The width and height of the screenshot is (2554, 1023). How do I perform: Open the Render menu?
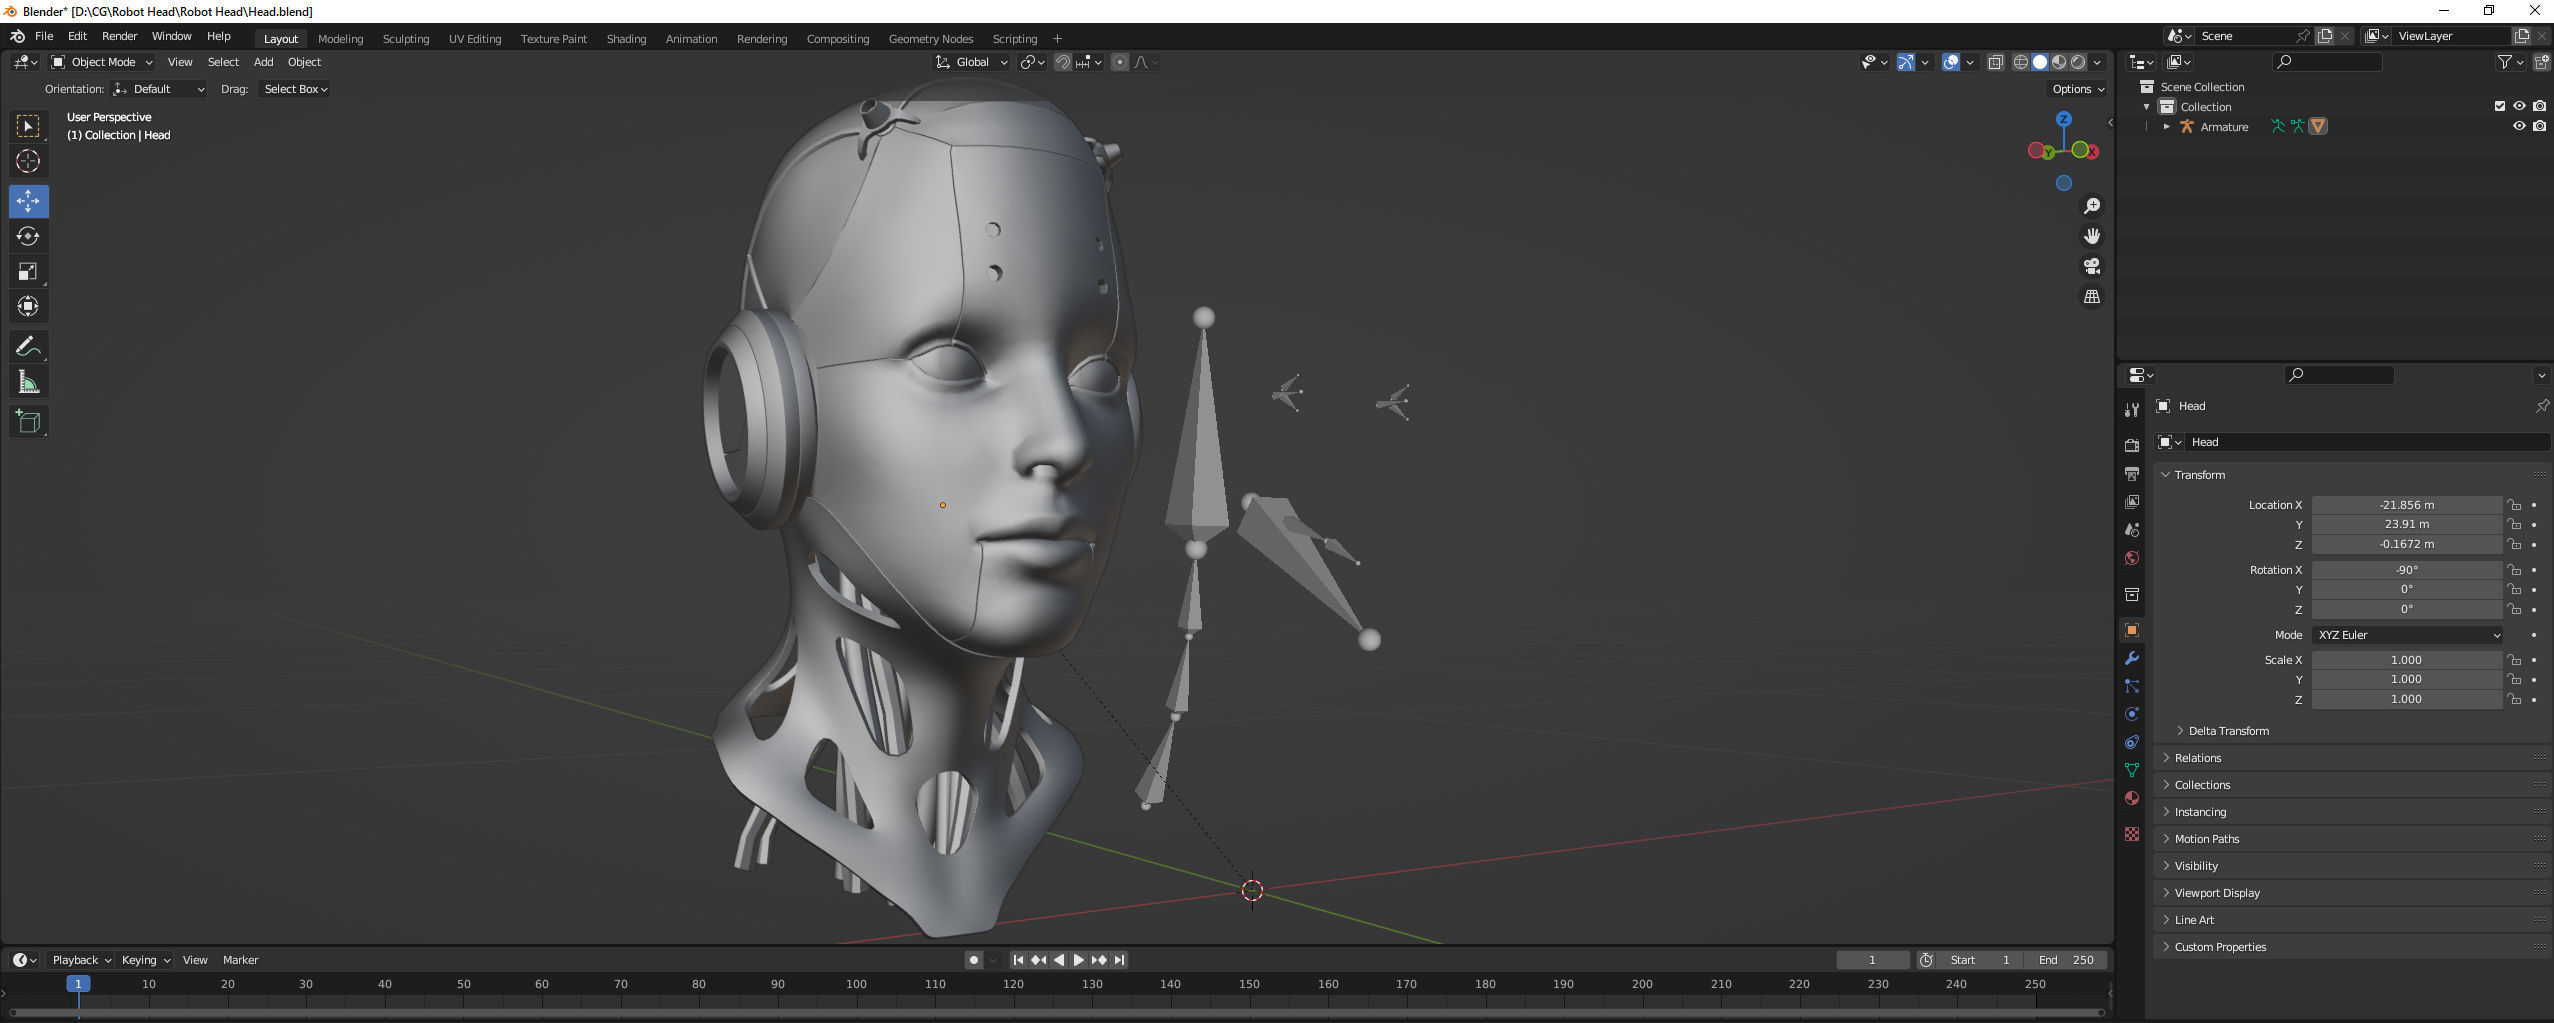[x=119, y=36]
